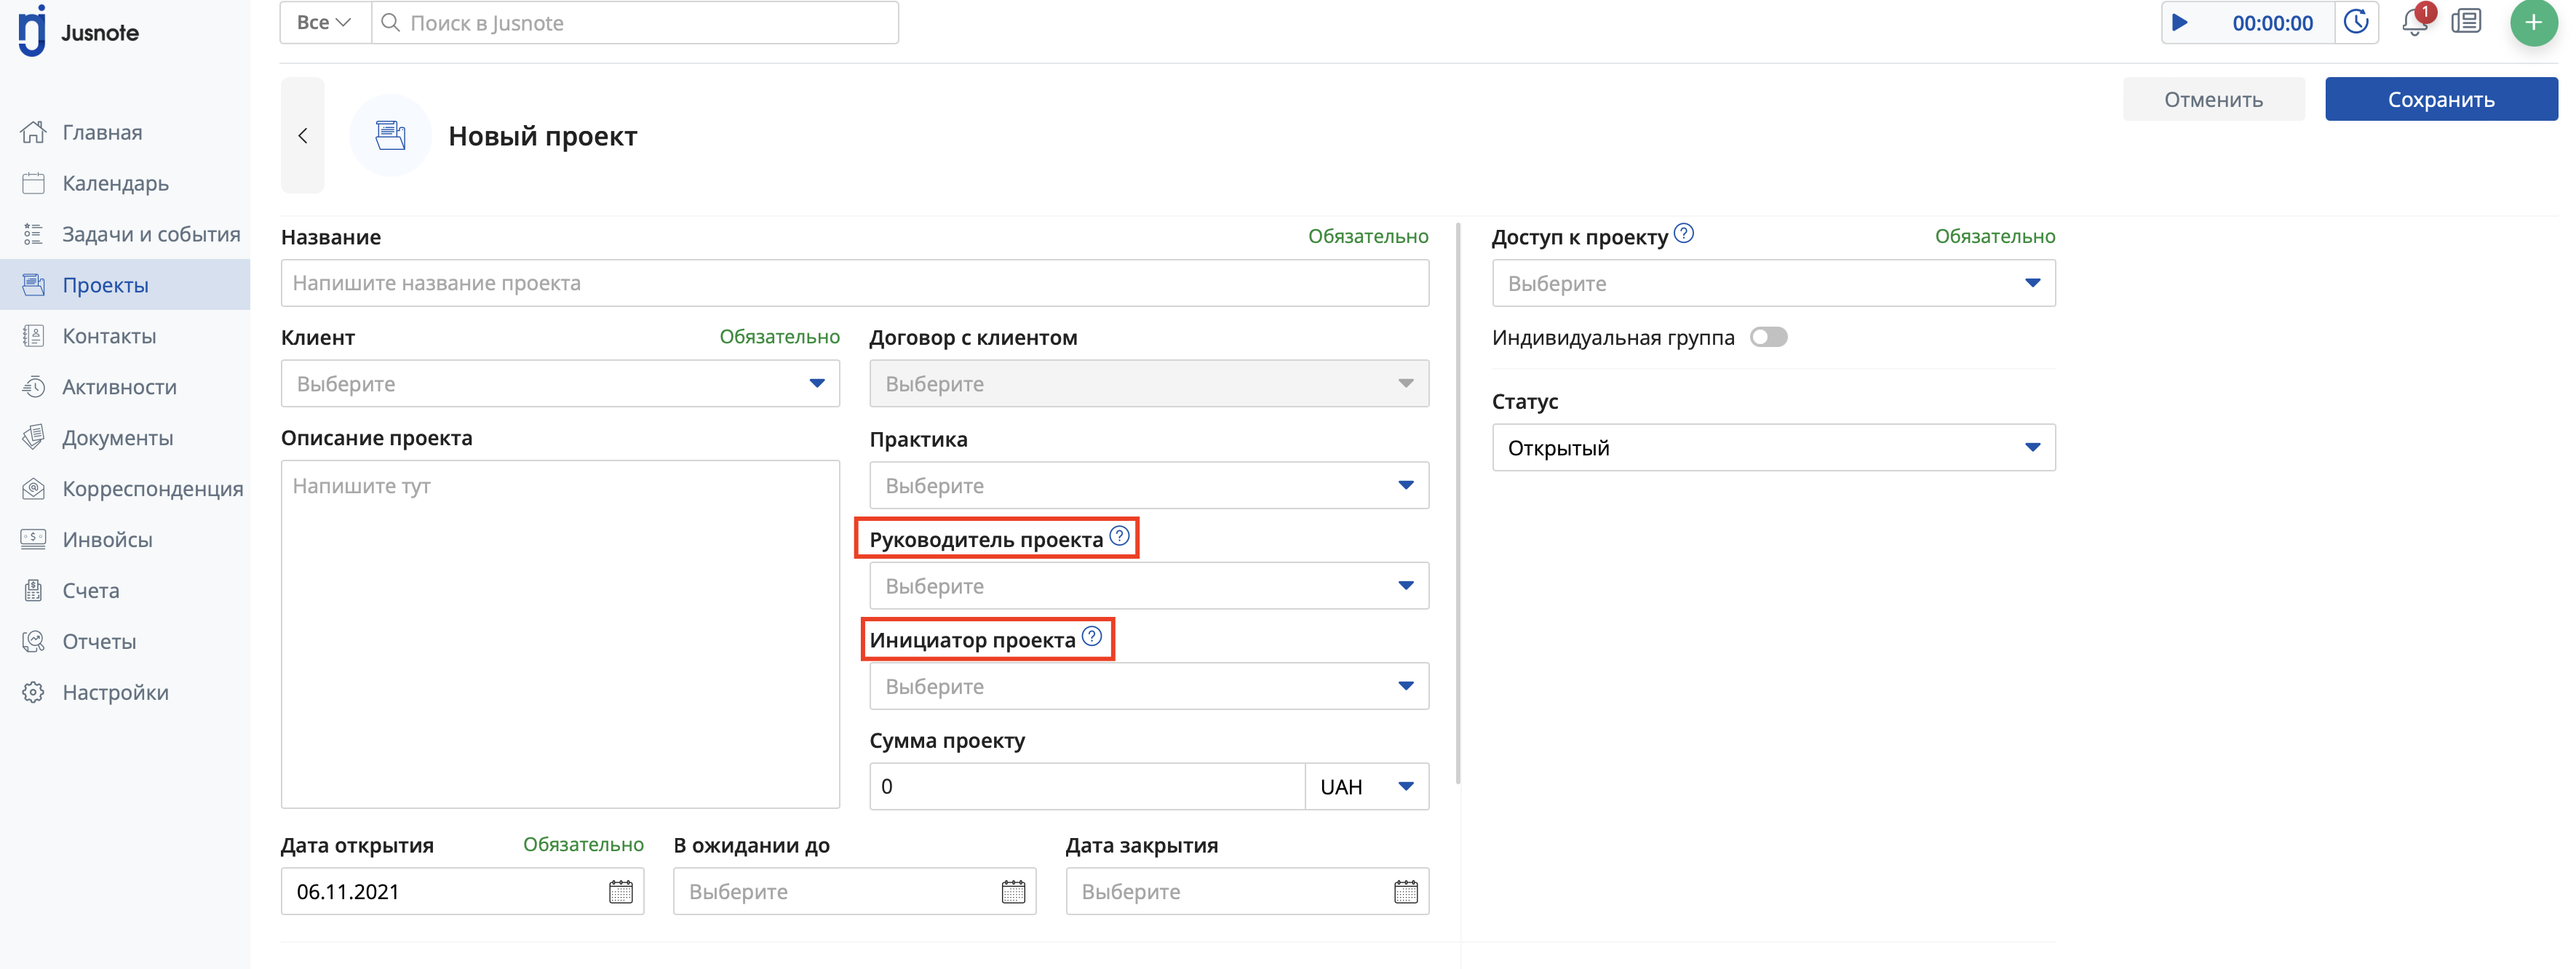
Task: Open the timer history clock icon
Action: (x=2356, y=22)
